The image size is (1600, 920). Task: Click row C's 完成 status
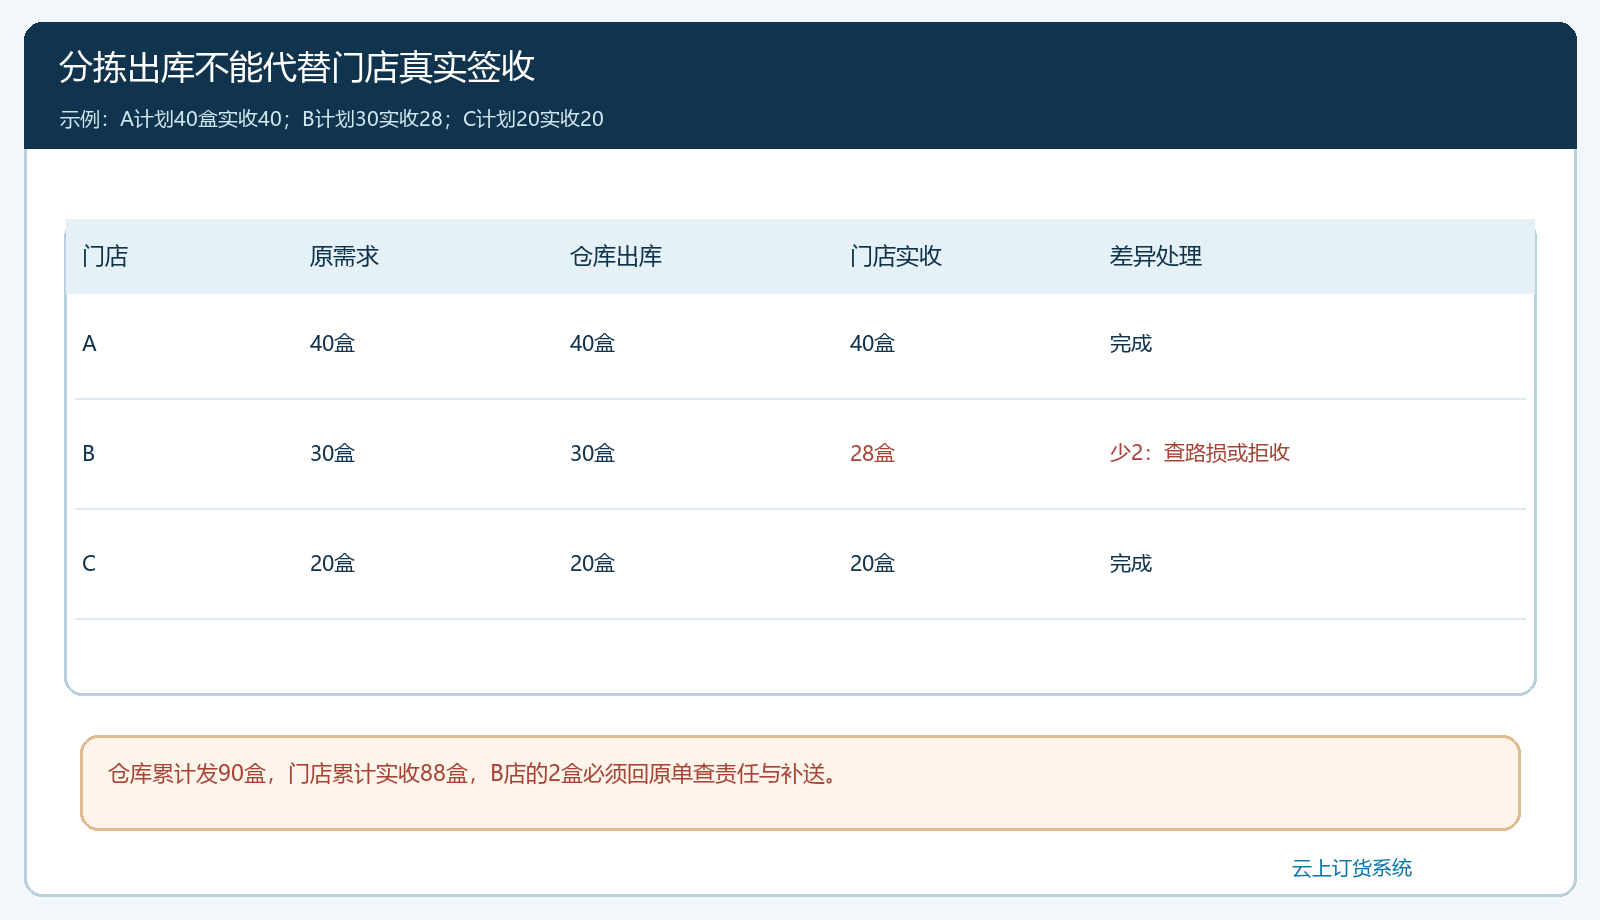1131,564
